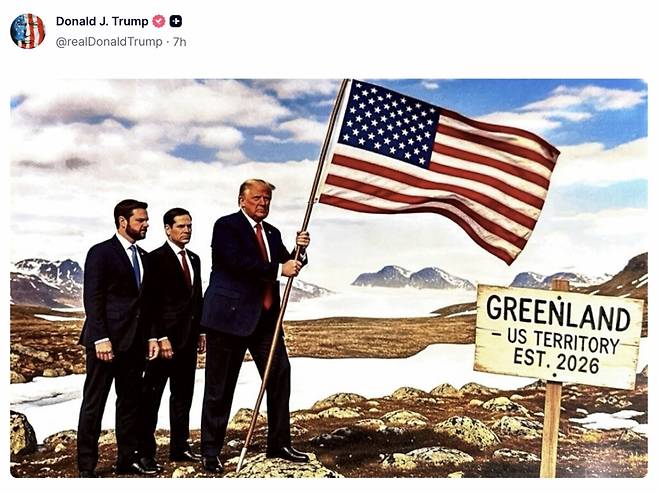Click the distant mountain ridge right of flagpole

pyautogui.click(x=413, y=277)
